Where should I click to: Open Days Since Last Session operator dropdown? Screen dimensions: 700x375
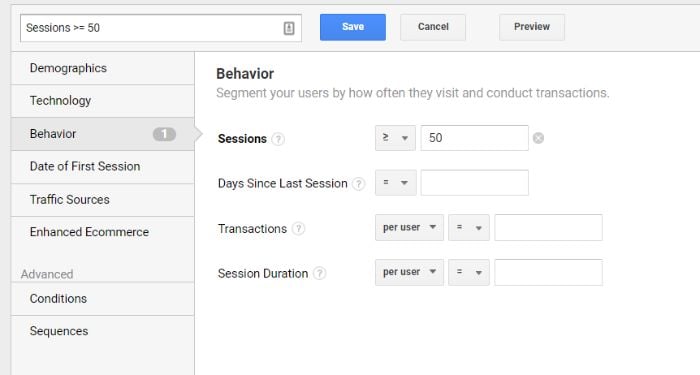396,183
